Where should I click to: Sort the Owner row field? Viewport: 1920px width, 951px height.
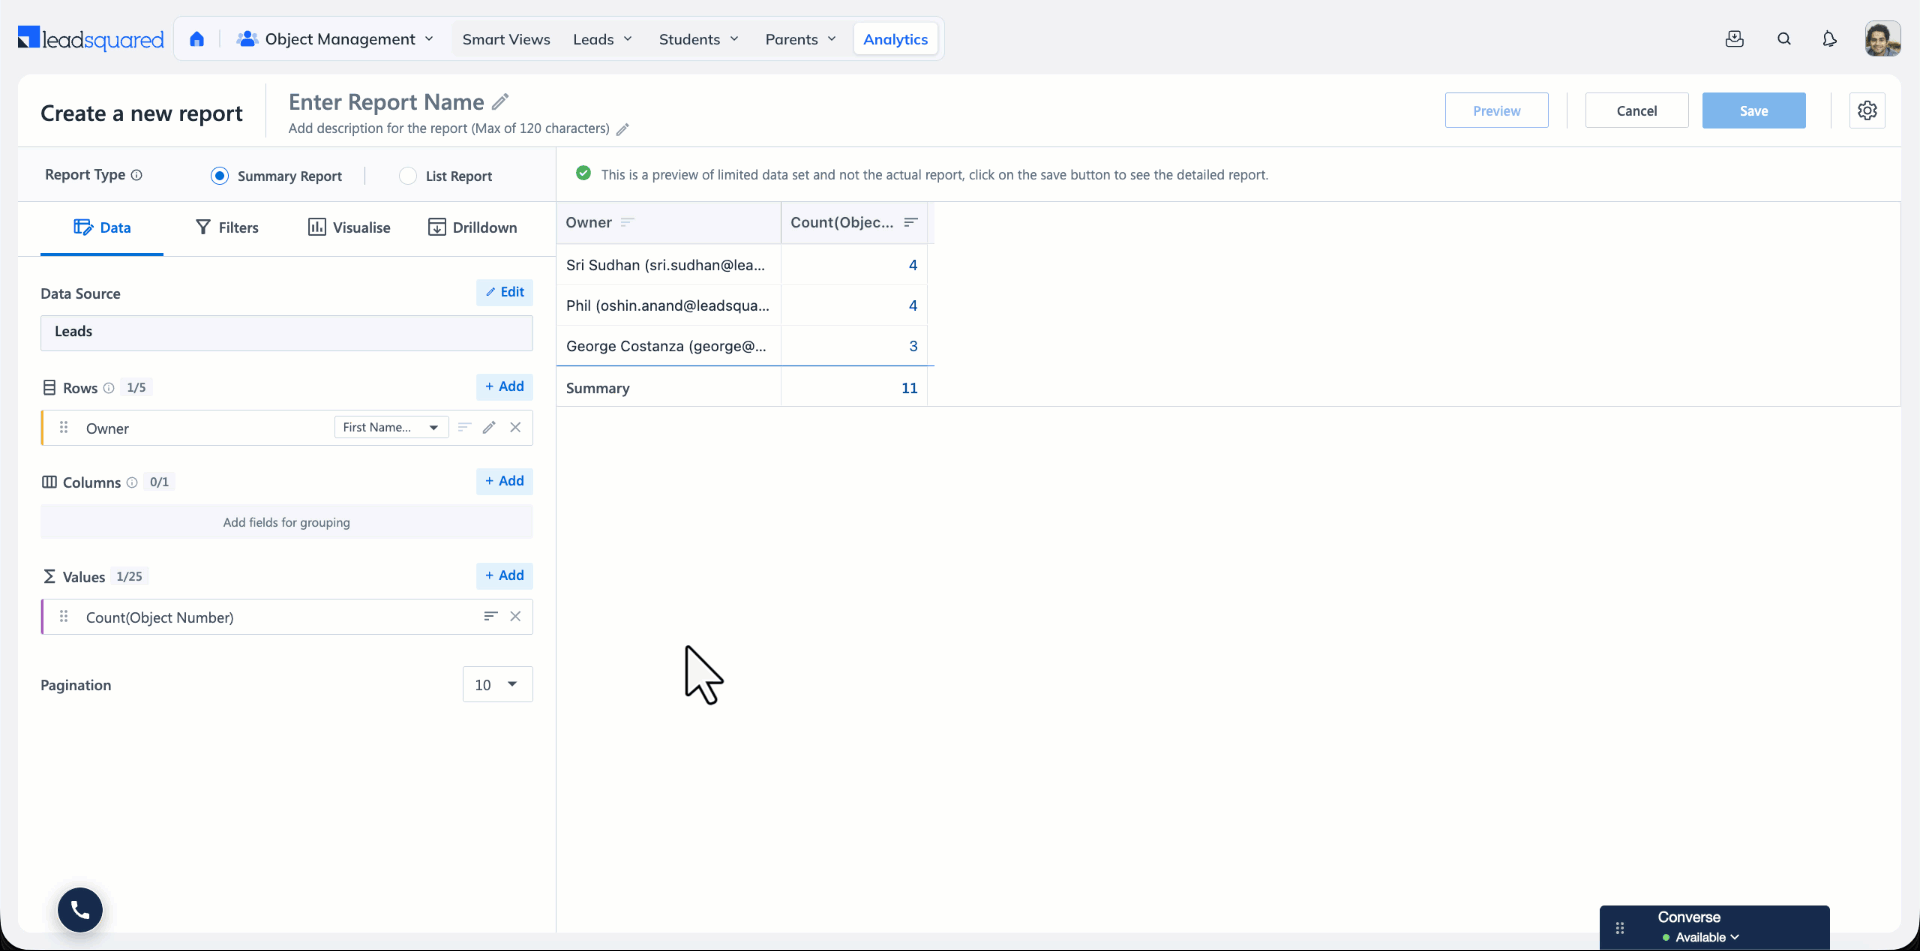click(464, 427)
